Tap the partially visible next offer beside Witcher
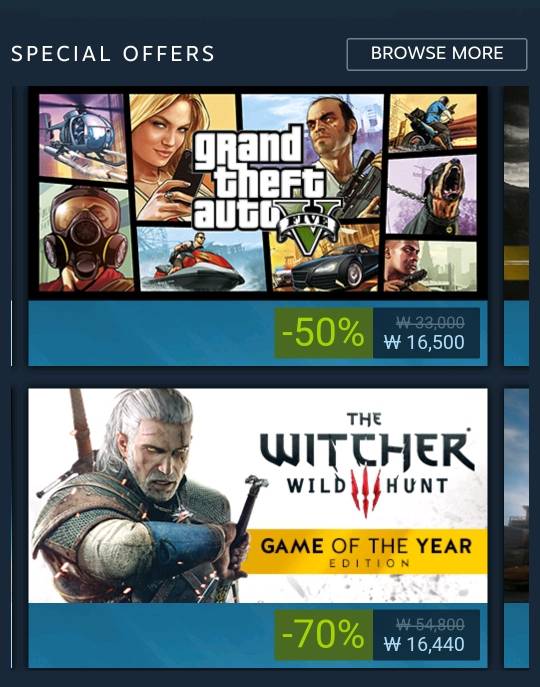This screenshot has height=687, width=540. [516, 528]
